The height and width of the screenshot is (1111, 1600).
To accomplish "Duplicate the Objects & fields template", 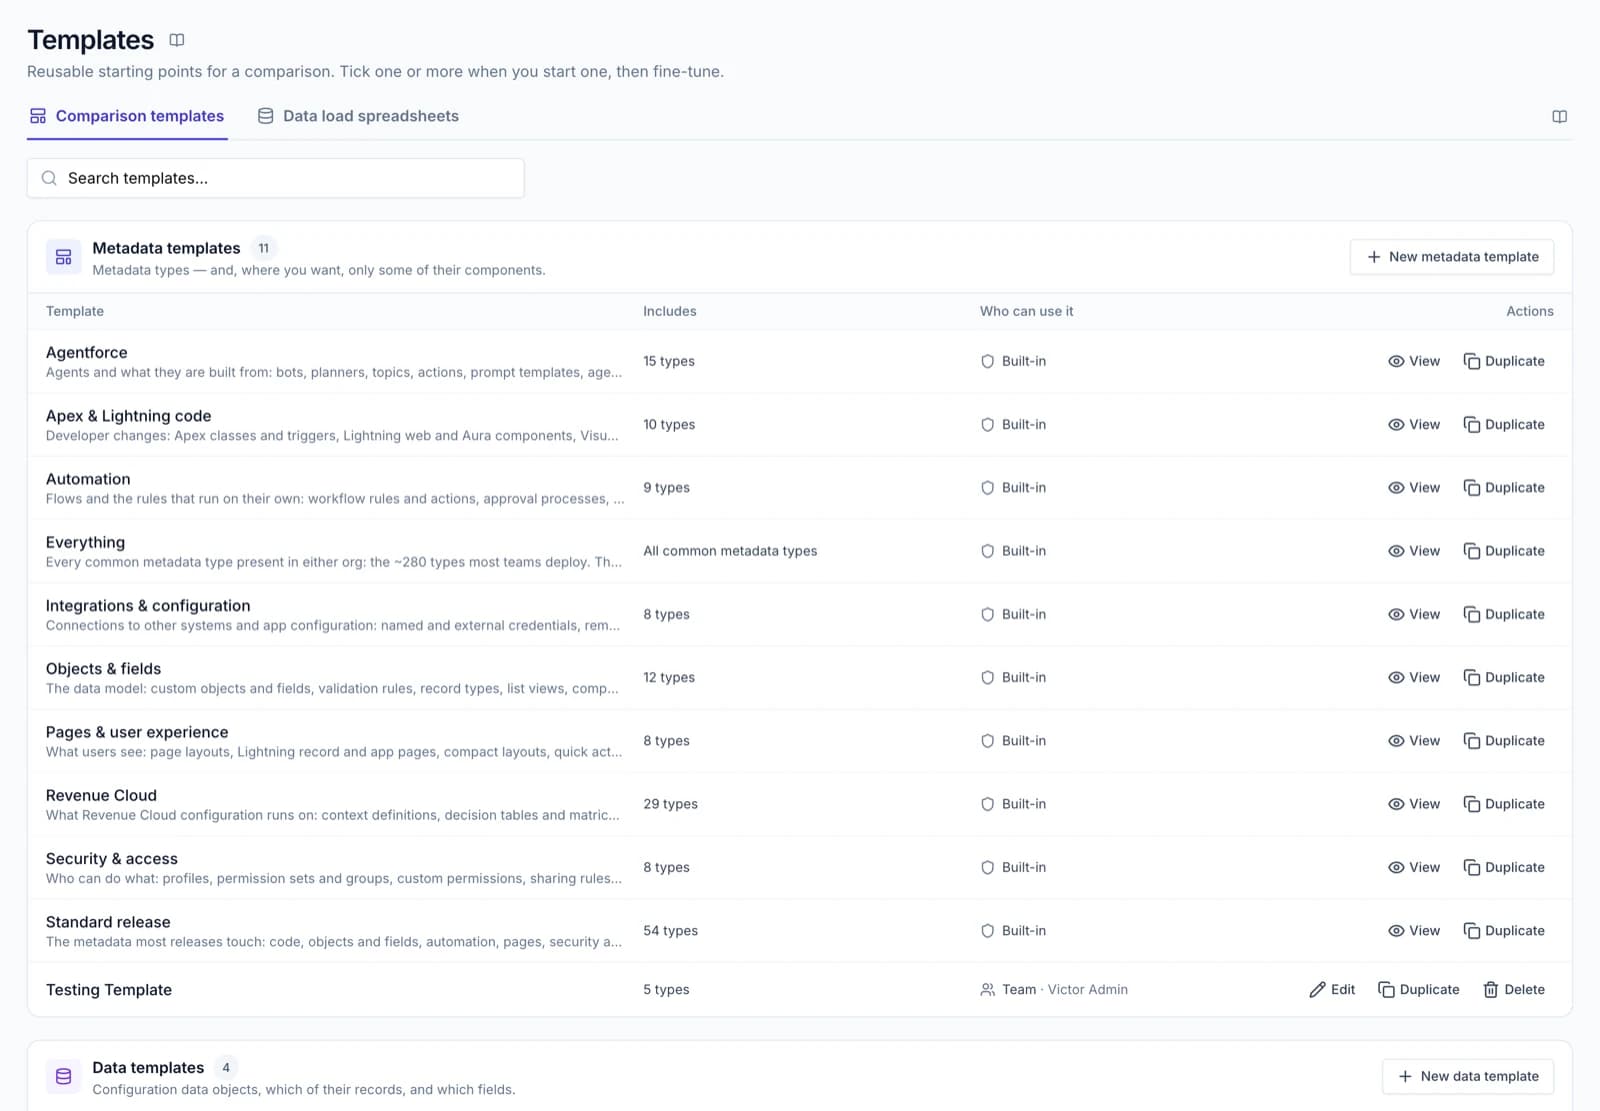I will (x=1503, y=677).
